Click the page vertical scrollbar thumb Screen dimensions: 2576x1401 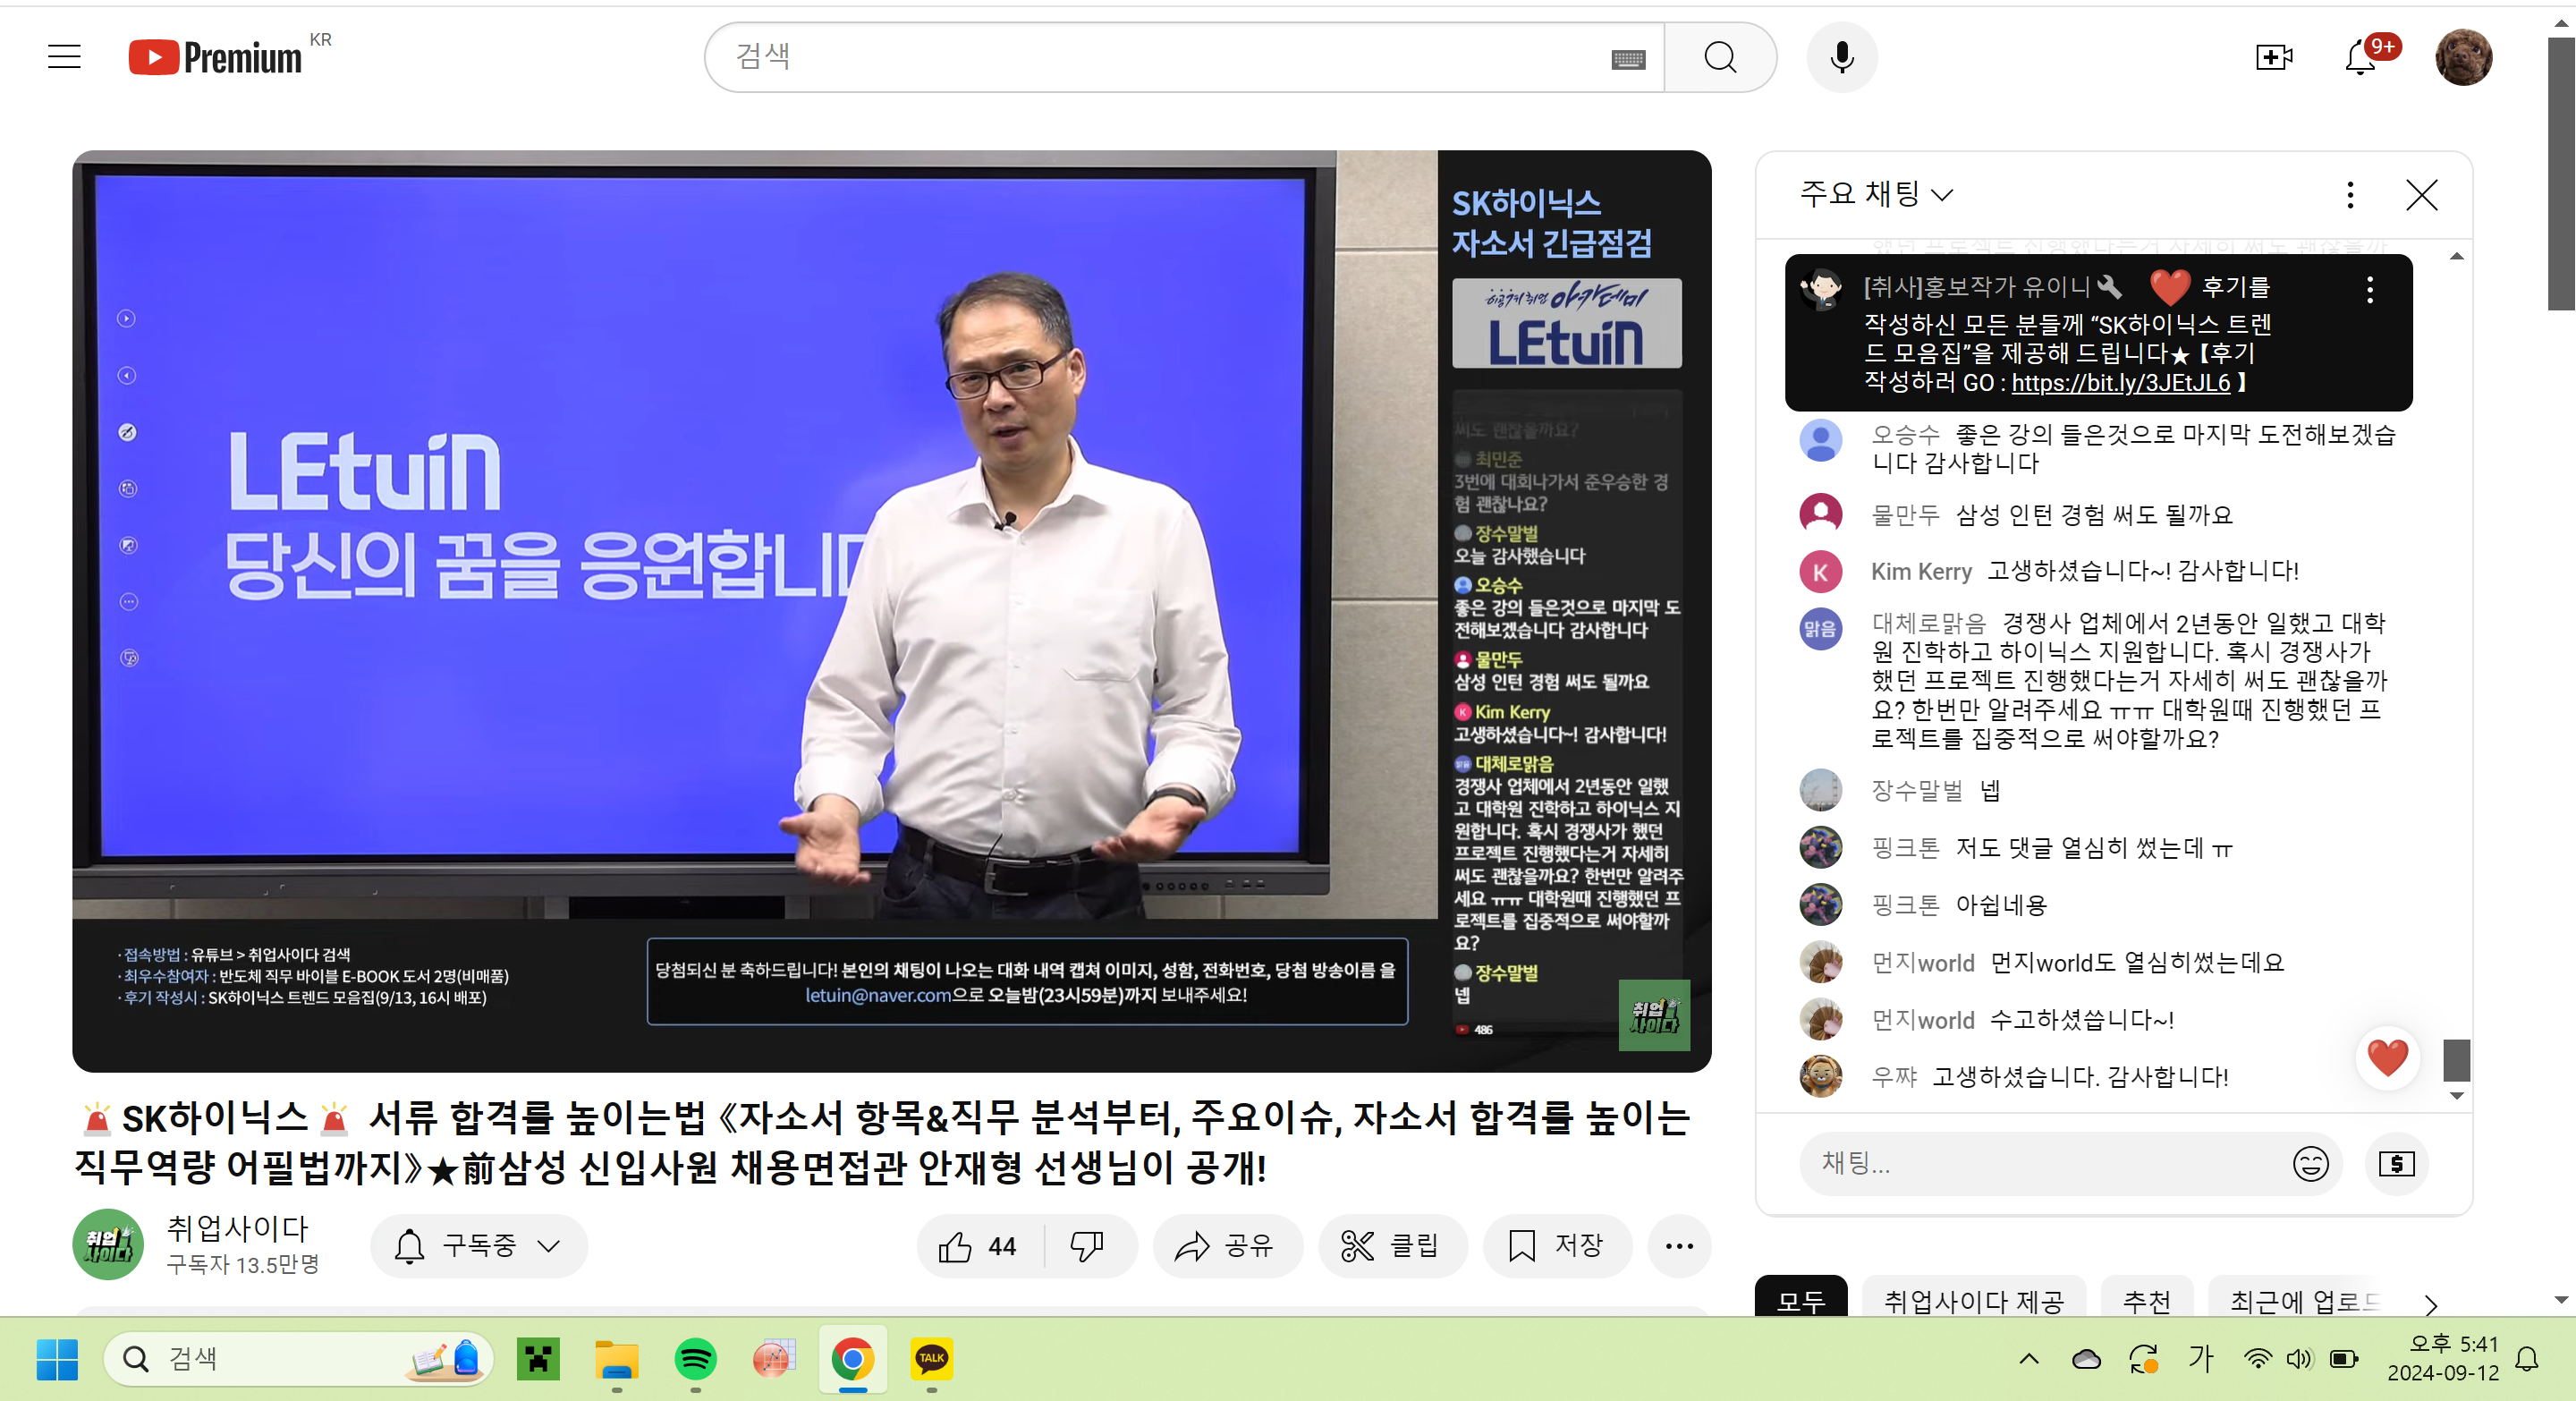pos(2561,175)
